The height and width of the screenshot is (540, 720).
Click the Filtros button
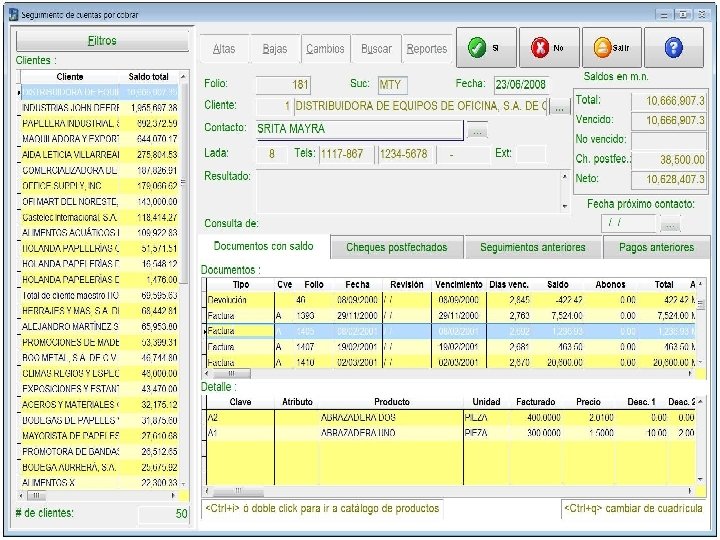click(x=102, y=41)
